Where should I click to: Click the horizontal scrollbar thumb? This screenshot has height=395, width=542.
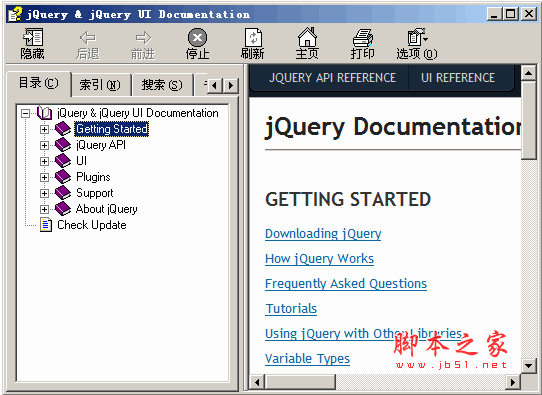300,382
